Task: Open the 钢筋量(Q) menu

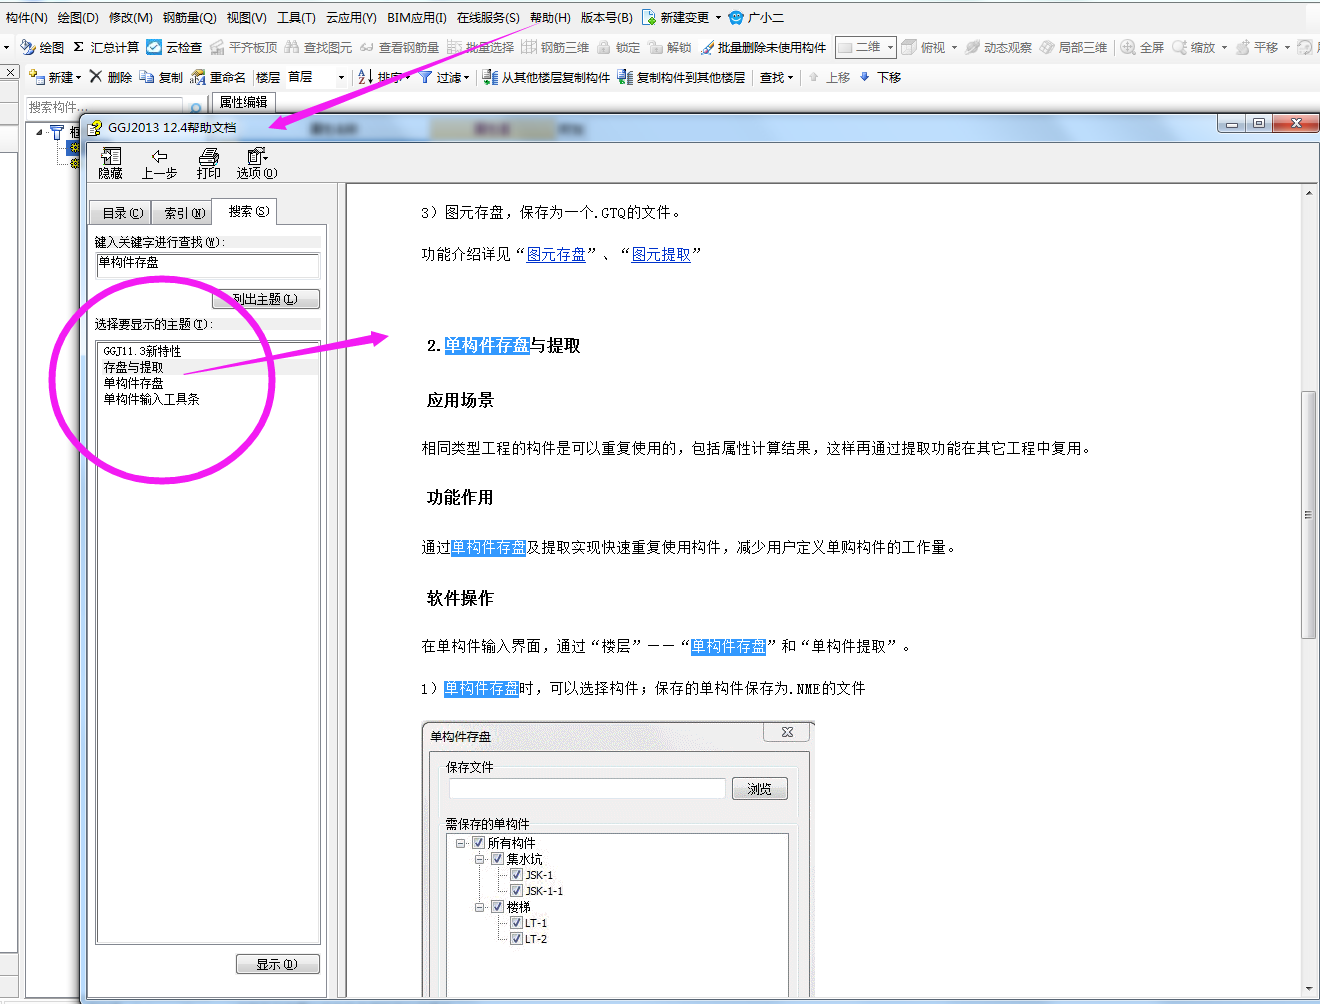Action: coord(189,17)
